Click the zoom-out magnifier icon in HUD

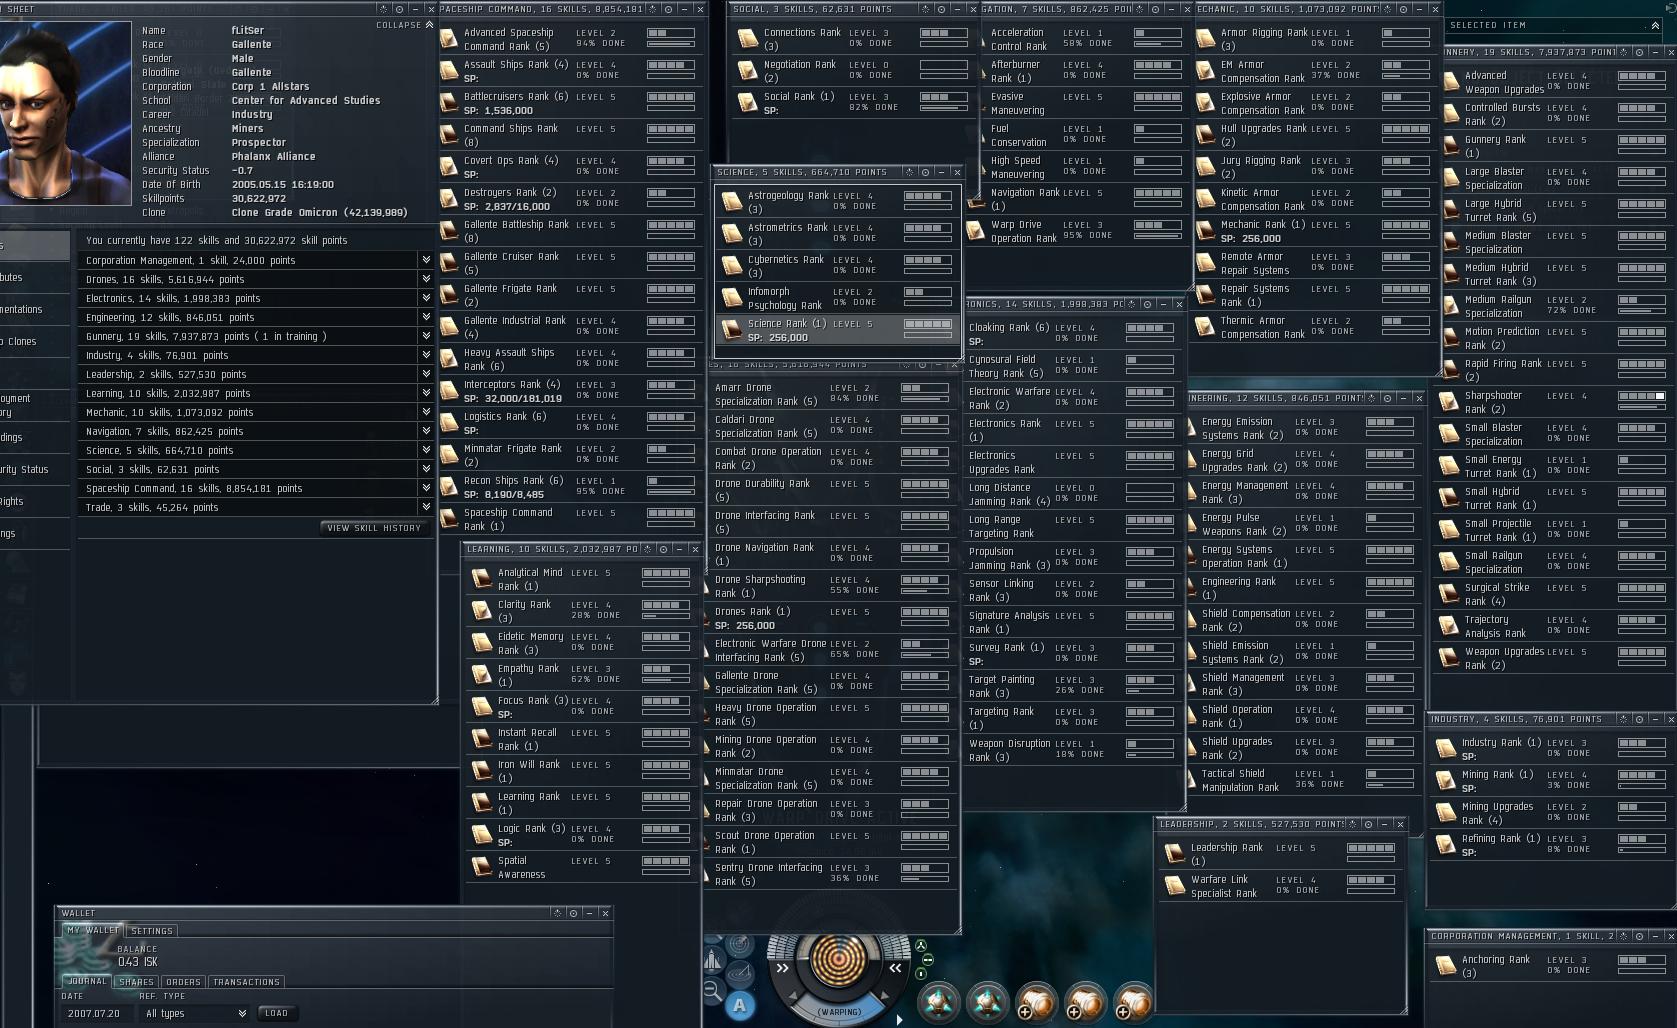[713, 991]
